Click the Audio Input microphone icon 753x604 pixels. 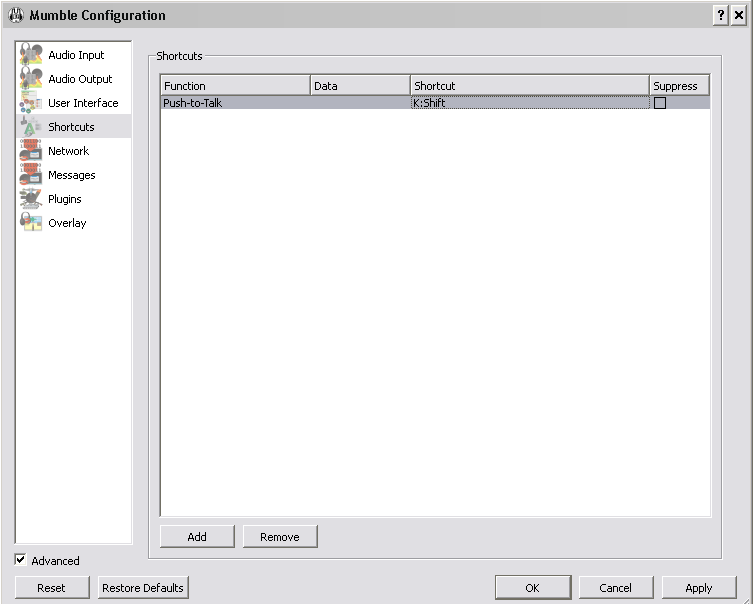[x=31, y=54]
